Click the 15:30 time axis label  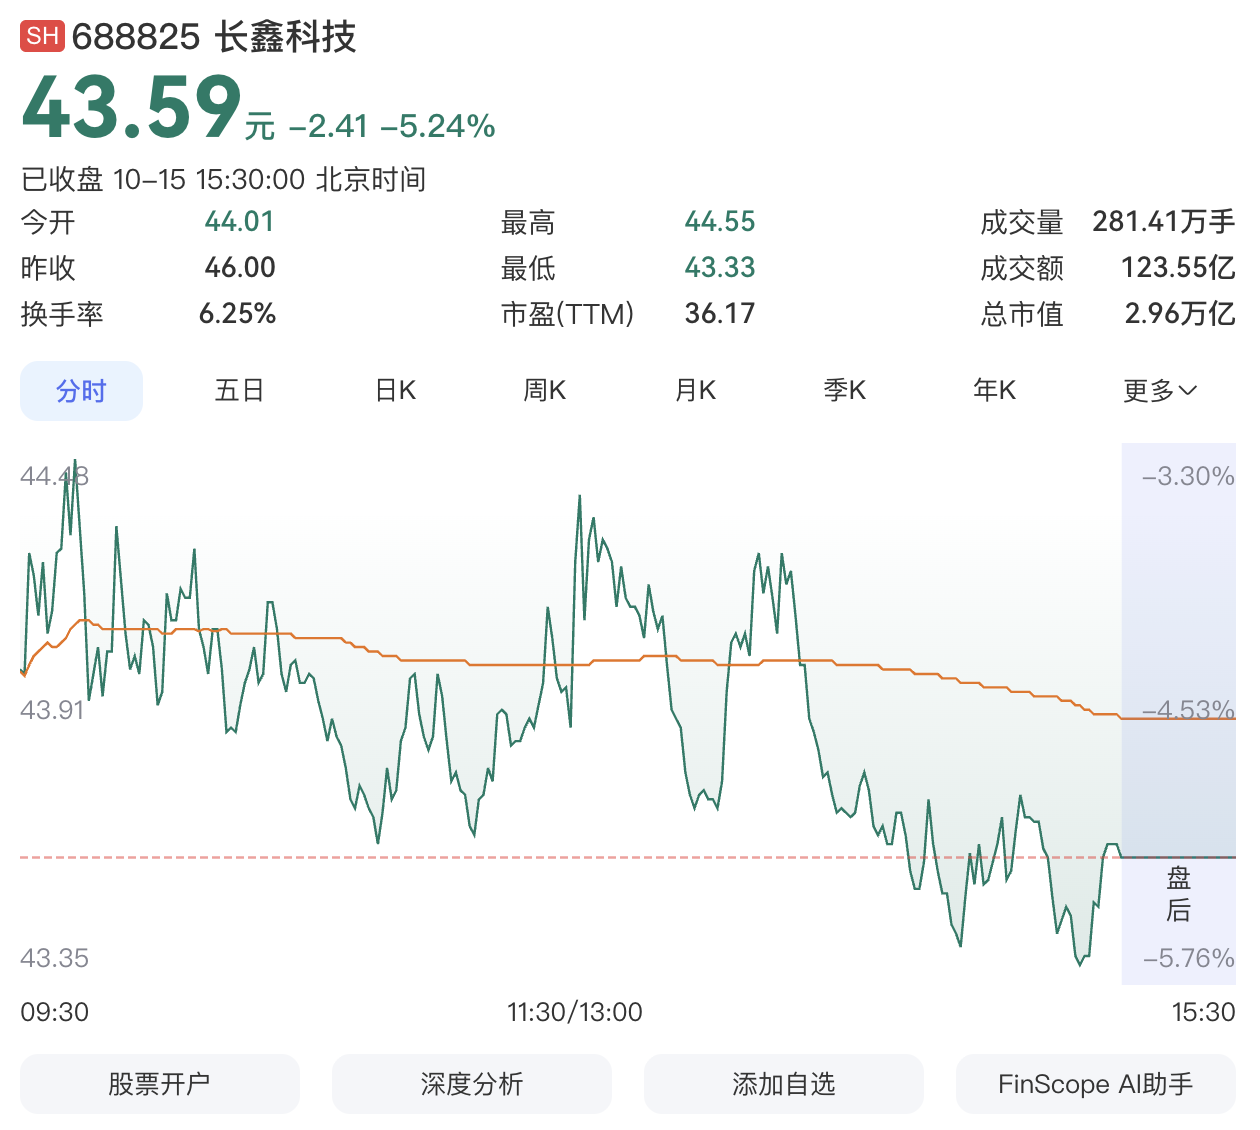(1203, 1012)
